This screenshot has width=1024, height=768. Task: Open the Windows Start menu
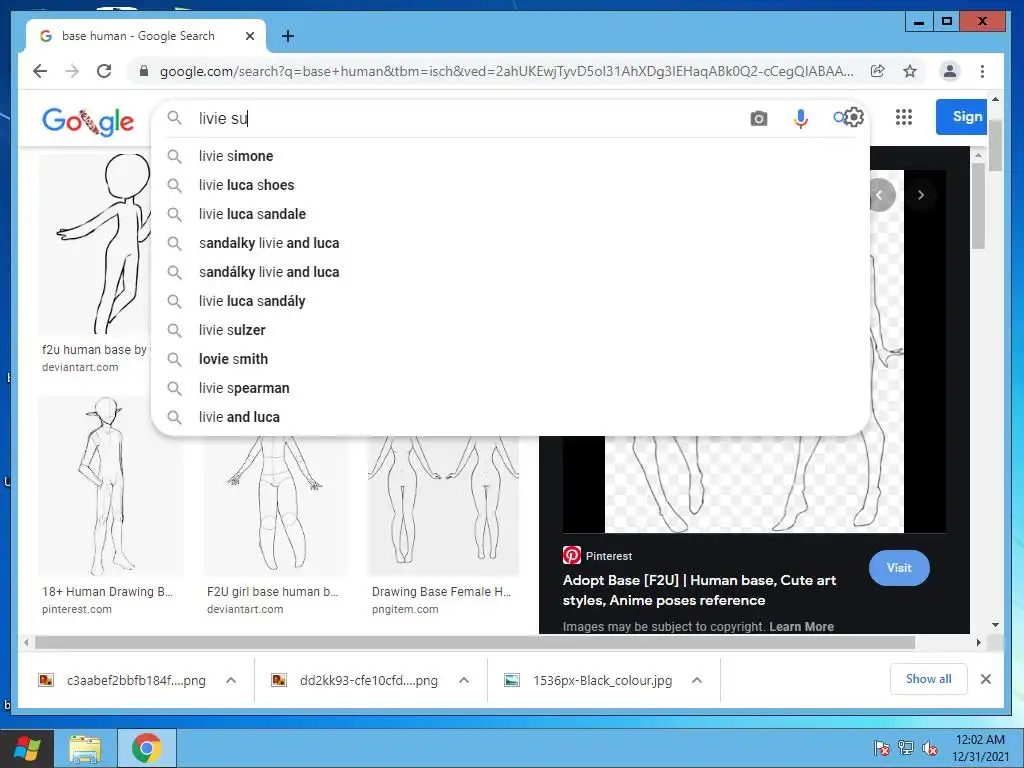[26, 748]
